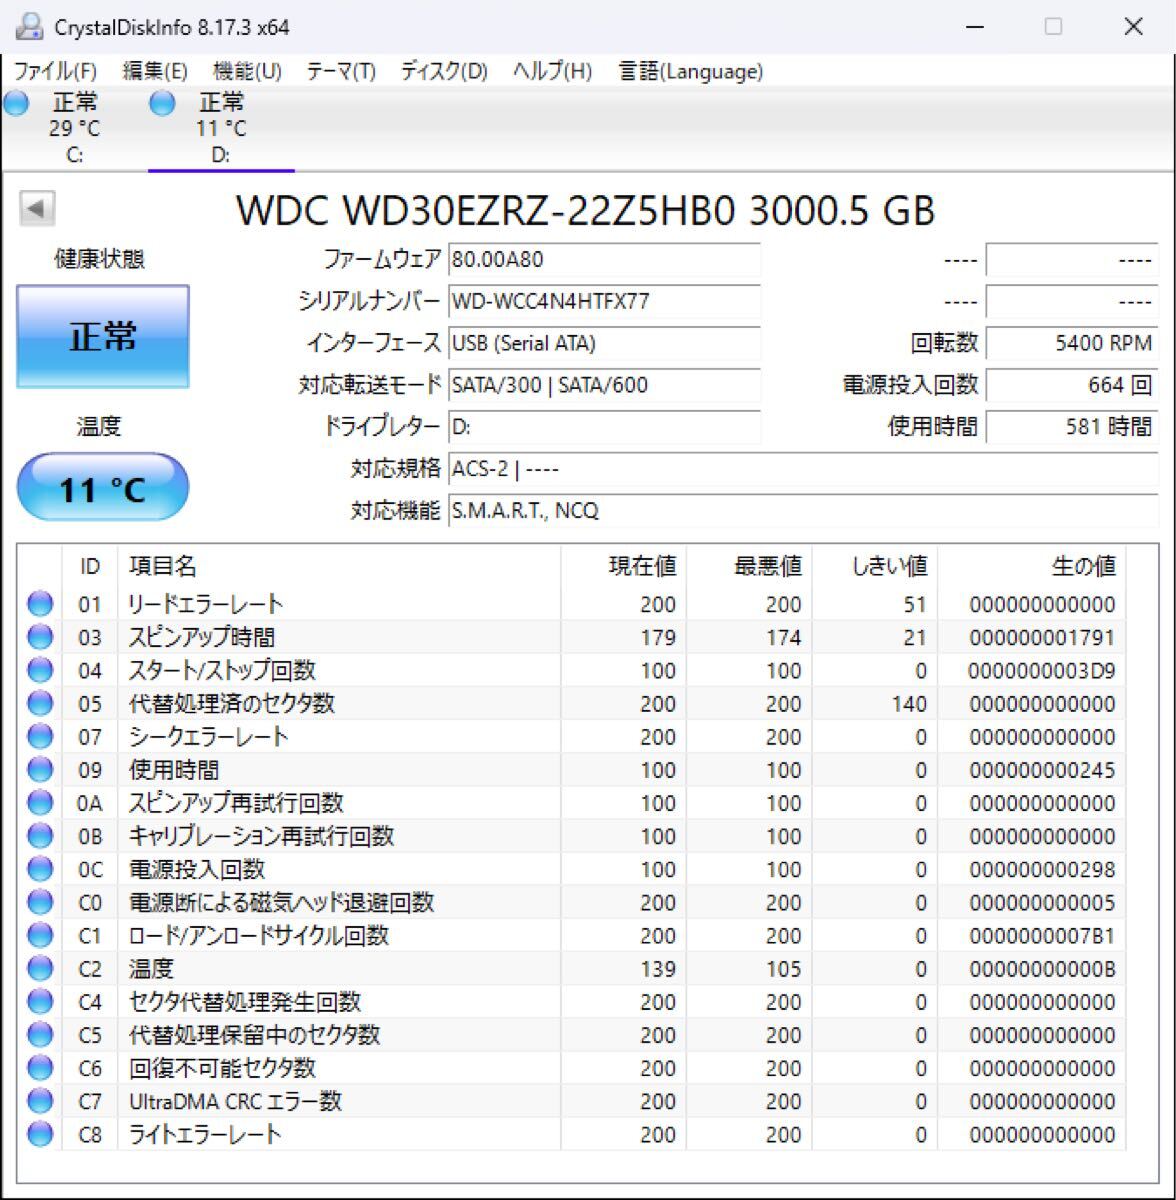Viewport: 1176px width, 1200px height.
Task: Click status orb of C1 ロード/アンロードサイクル回数 row
Action: 40,935
